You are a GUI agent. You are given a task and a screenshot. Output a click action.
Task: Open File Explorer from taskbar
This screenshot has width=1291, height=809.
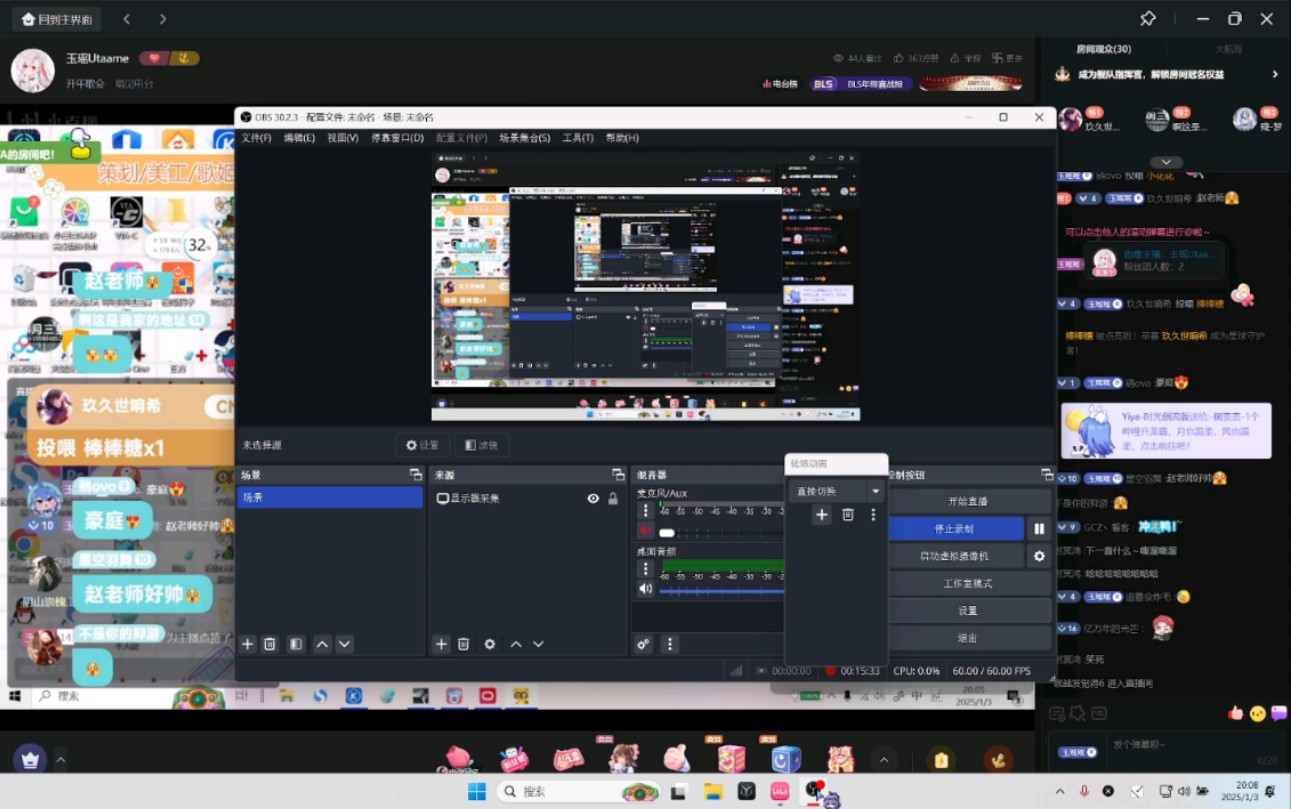tap(712, 791)
